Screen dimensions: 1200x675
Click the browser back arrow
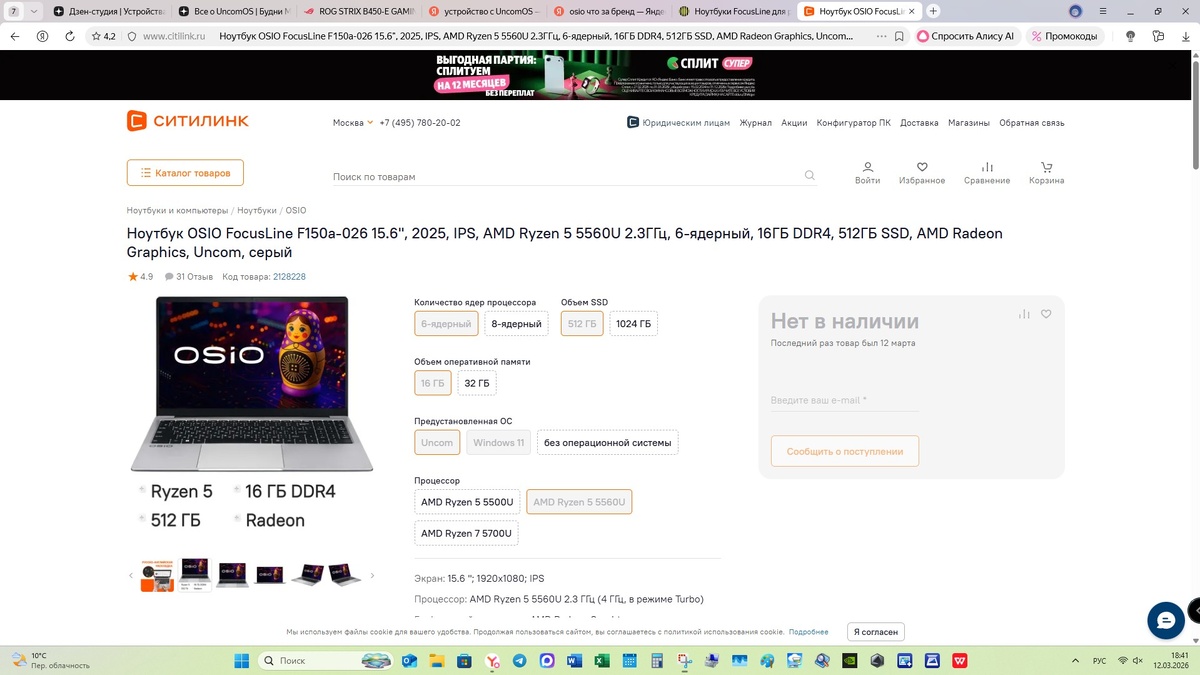[x=14, y=36]
